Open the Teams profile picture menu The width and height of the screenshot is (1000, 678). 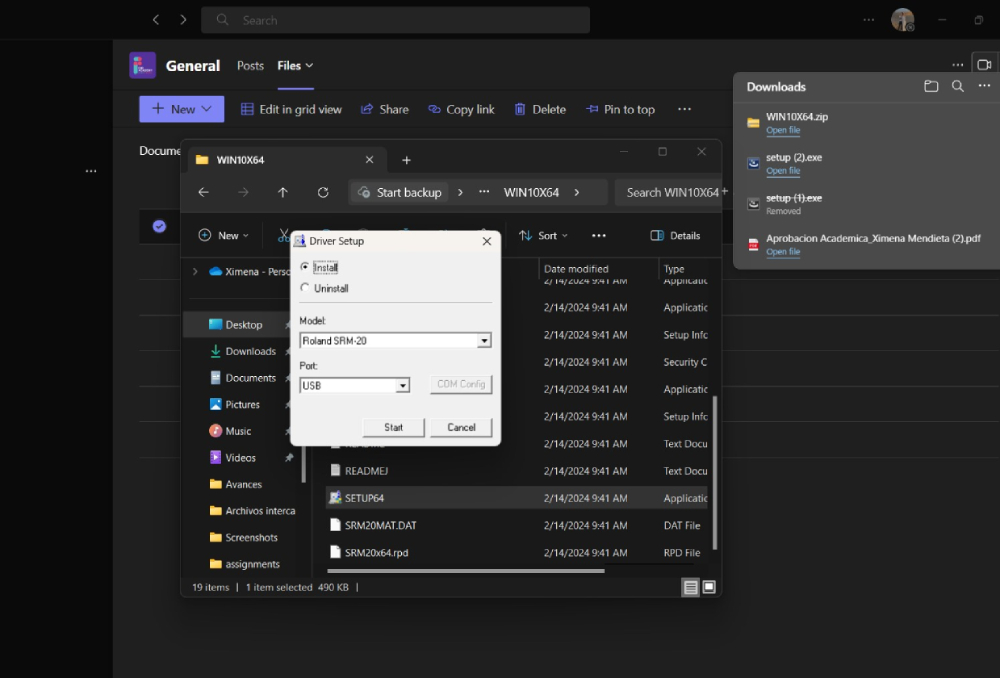click(x=902, y=20)
